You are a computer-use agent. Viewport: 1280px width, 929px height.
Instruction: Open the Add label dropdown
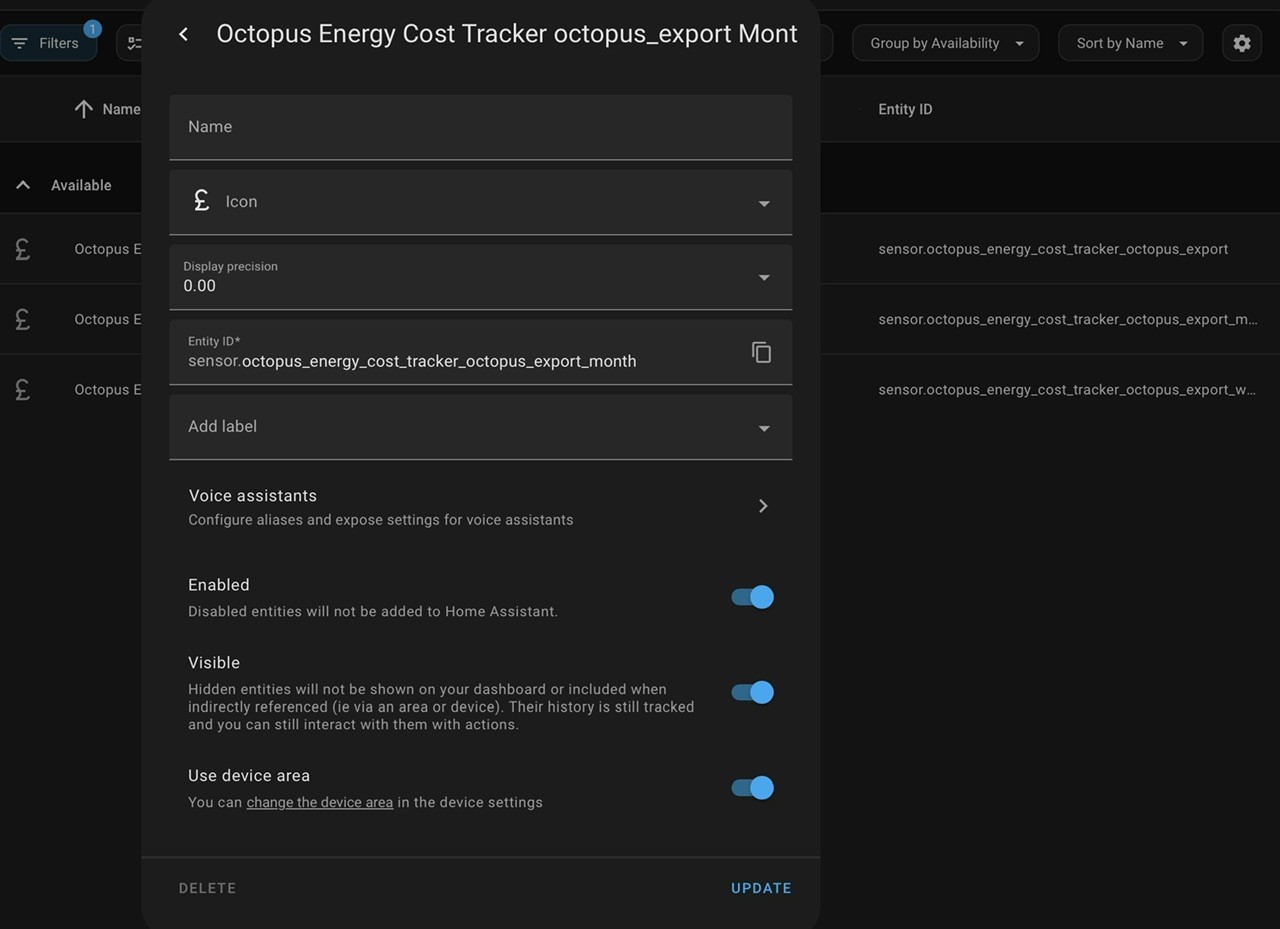point(764,428)
